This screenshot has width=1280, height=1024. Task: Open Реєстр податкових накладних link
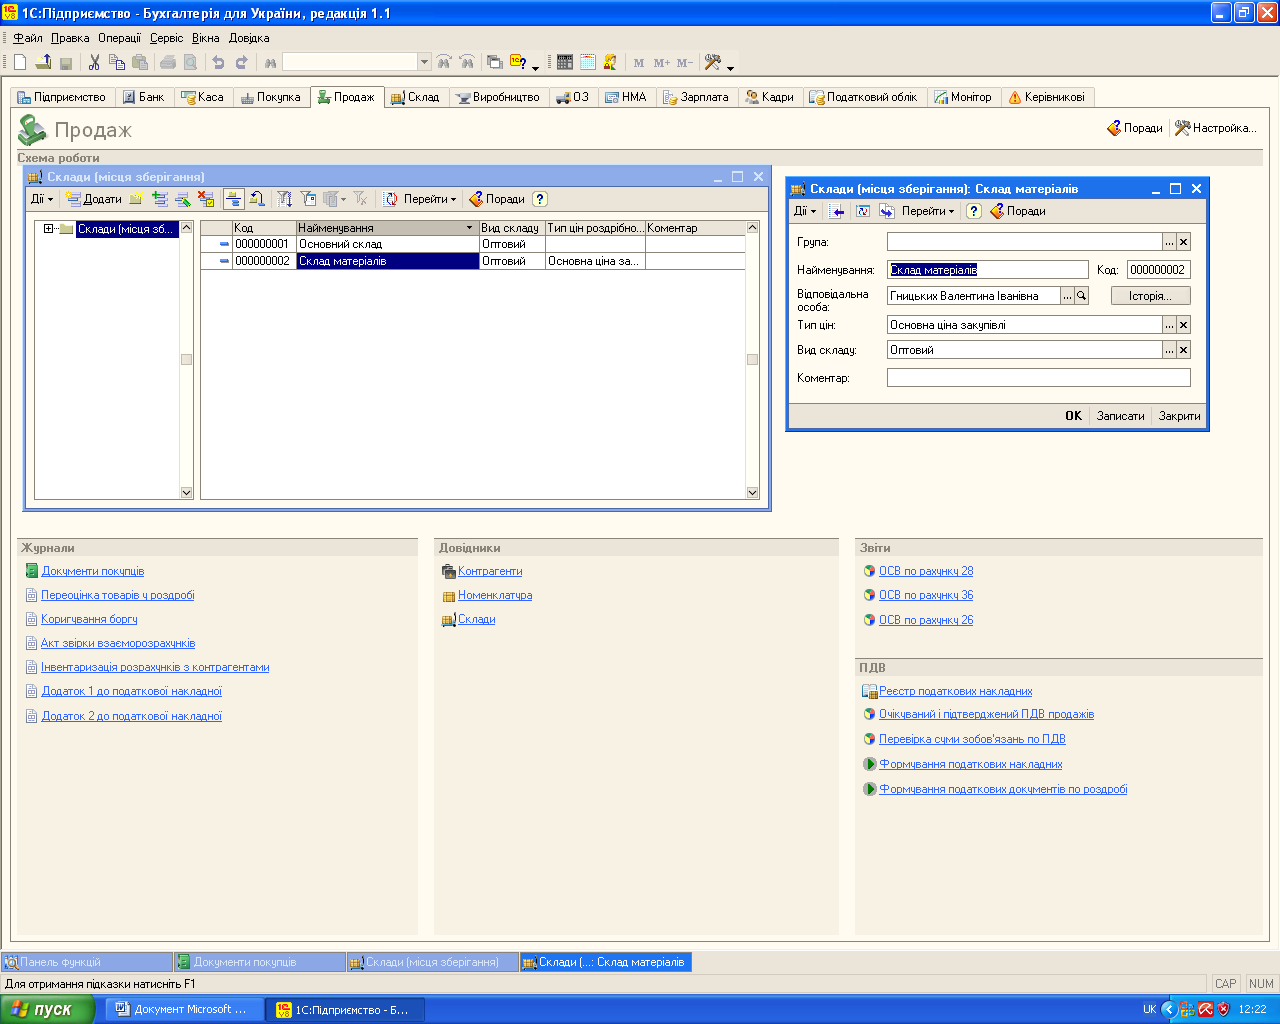[955, 691]
